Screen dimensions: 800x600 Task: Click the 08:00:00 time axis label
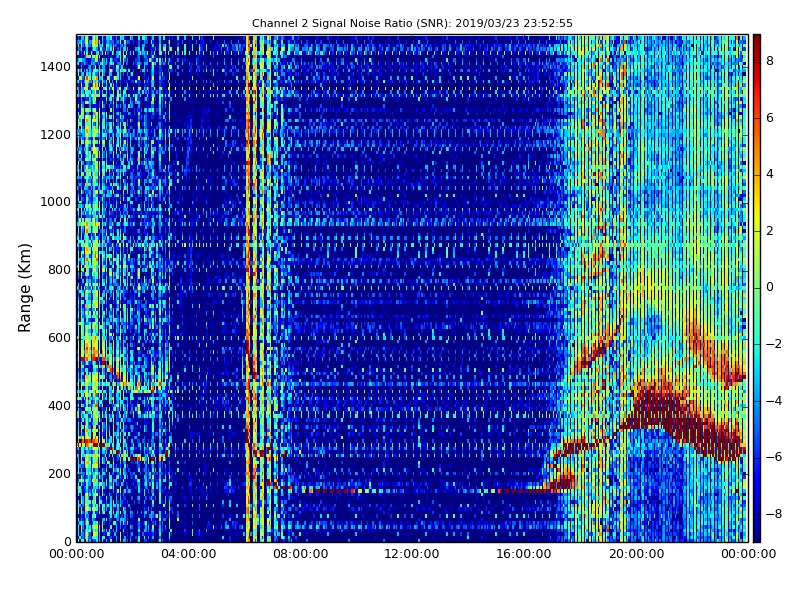pos(301,554)
